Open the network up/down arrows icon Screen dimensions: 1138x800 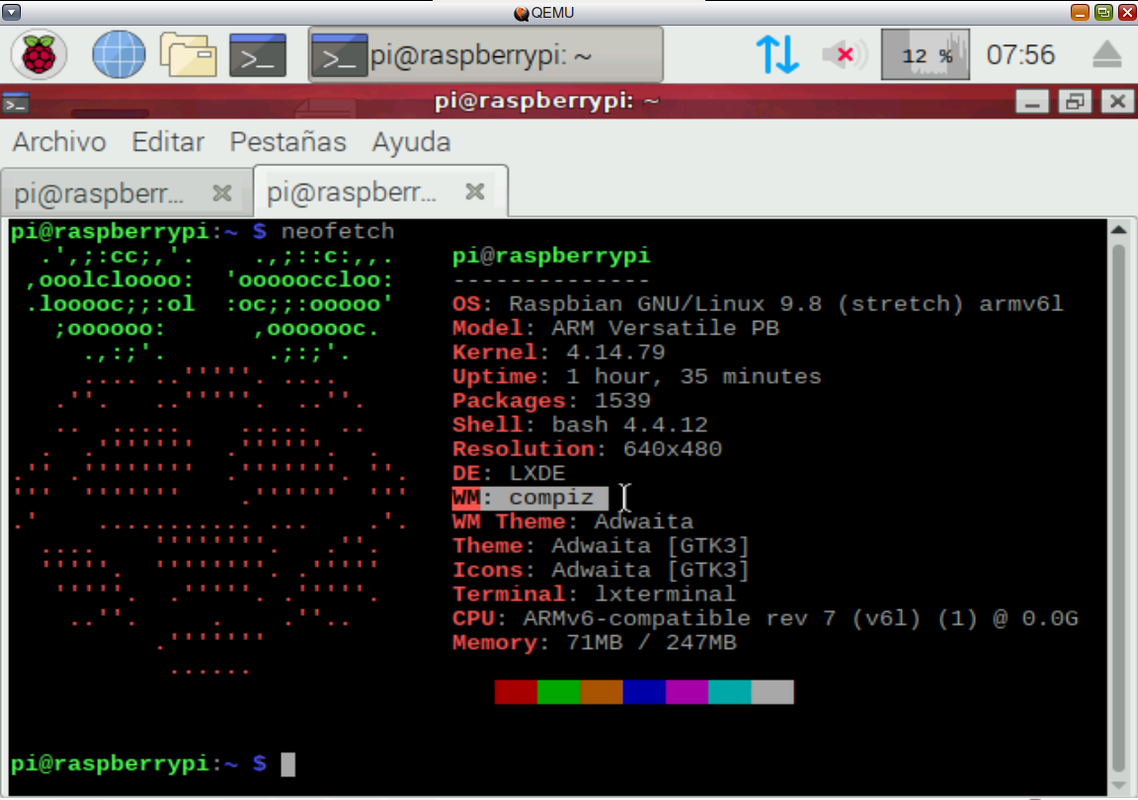click(x=777, y=54)
